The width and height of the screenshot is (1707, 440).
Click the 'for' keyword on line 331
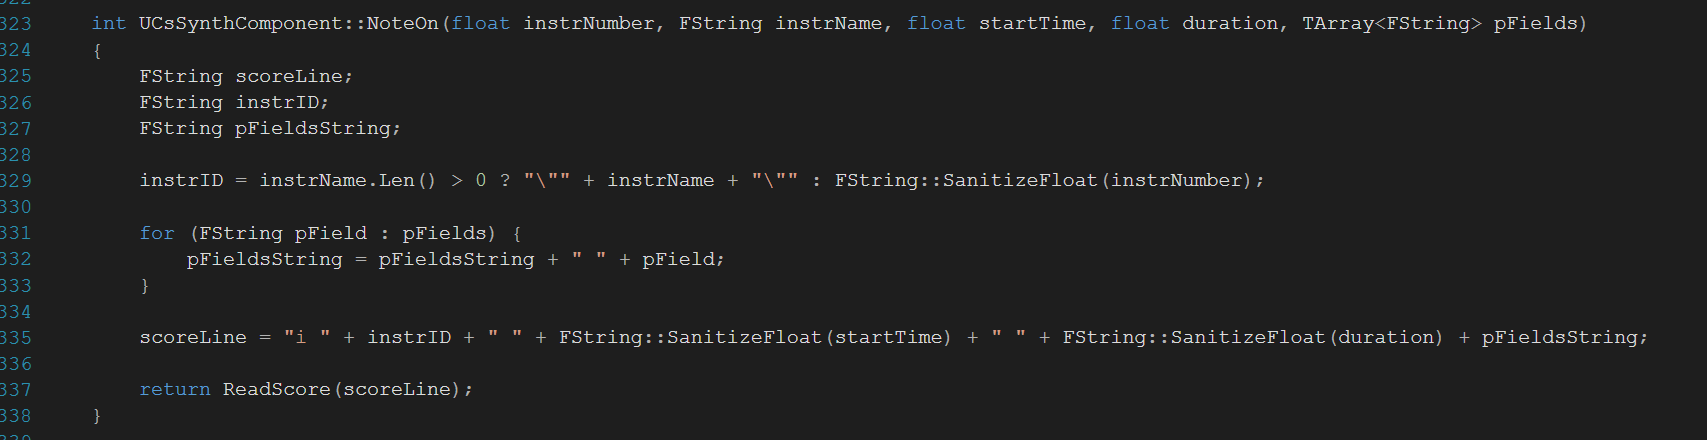tap(157, 233)
